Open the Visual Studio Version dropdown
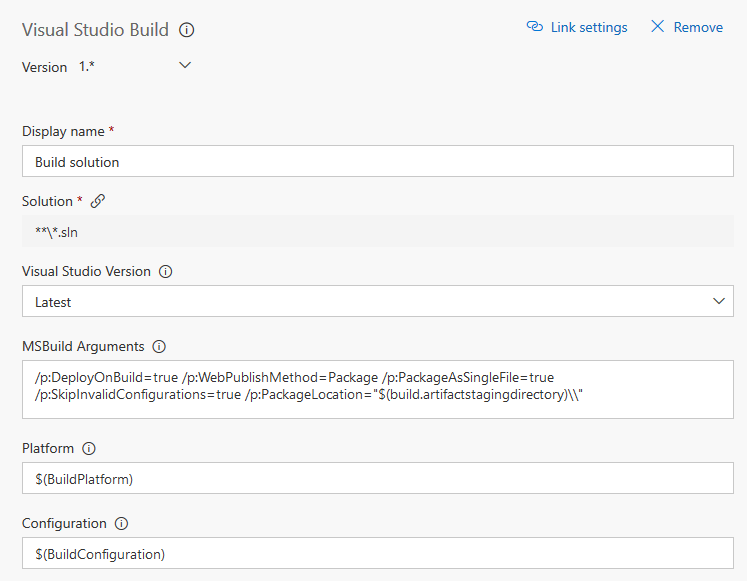This screenshot has width=747, height=581. coord(377,301)
